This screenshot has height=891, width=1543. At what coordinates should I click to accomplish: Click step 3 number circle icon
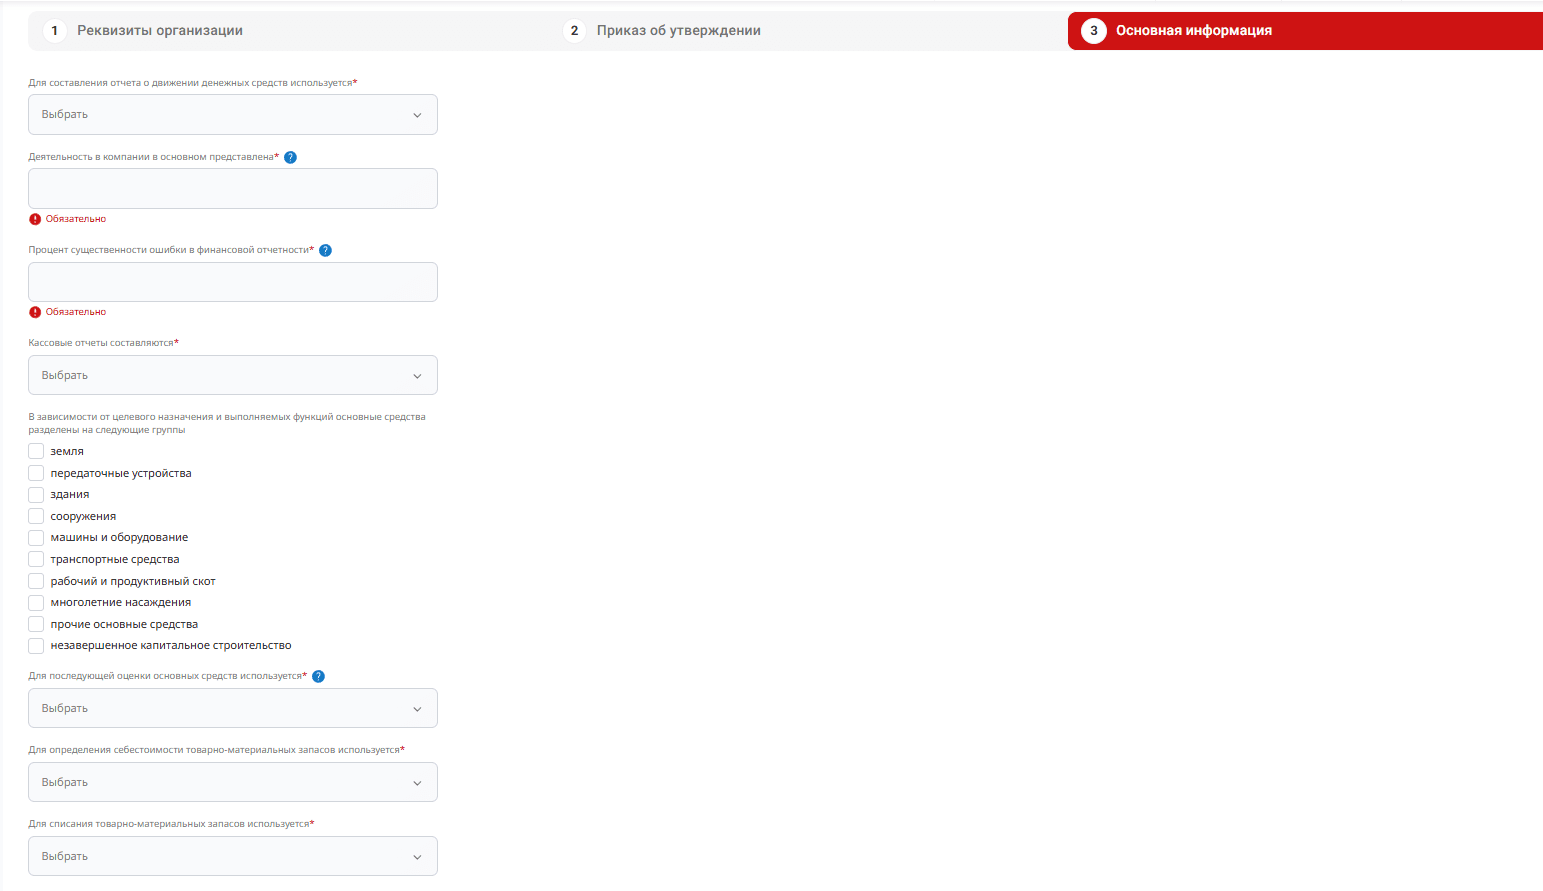coord(1093,31)
